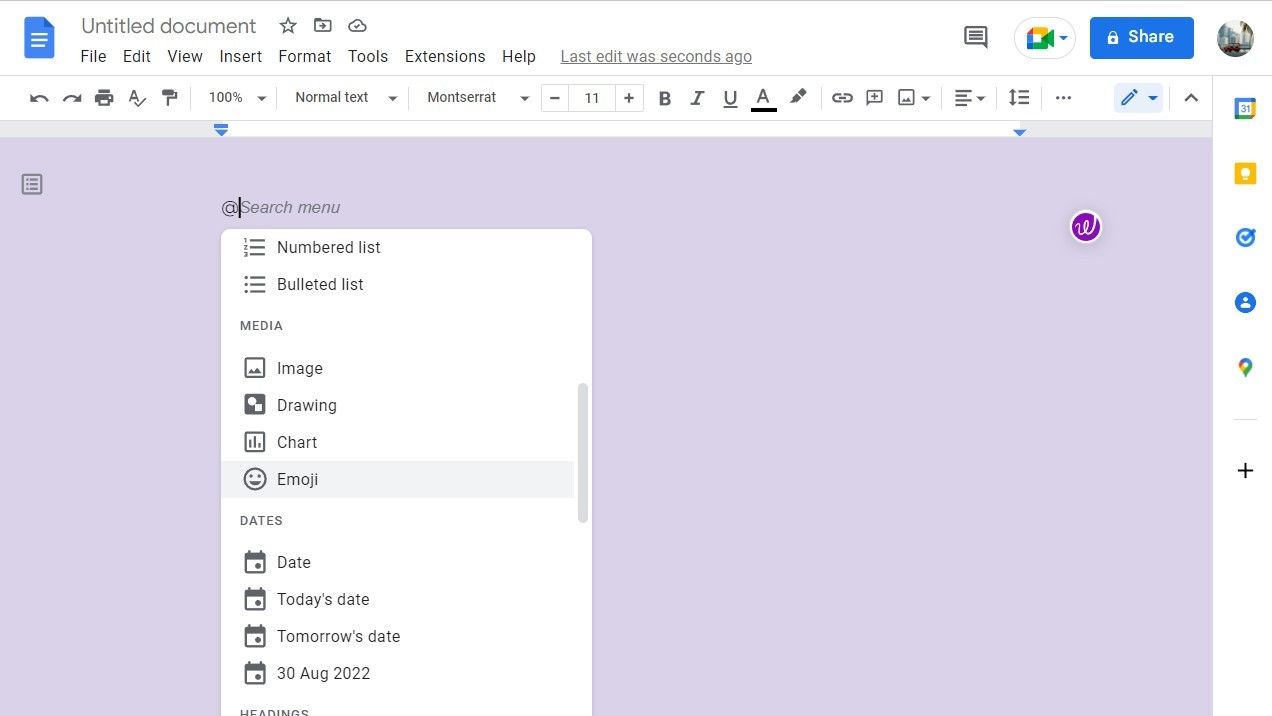Select Emoji from the insert menu
The image size is (1272, 716).
[297, 479]
